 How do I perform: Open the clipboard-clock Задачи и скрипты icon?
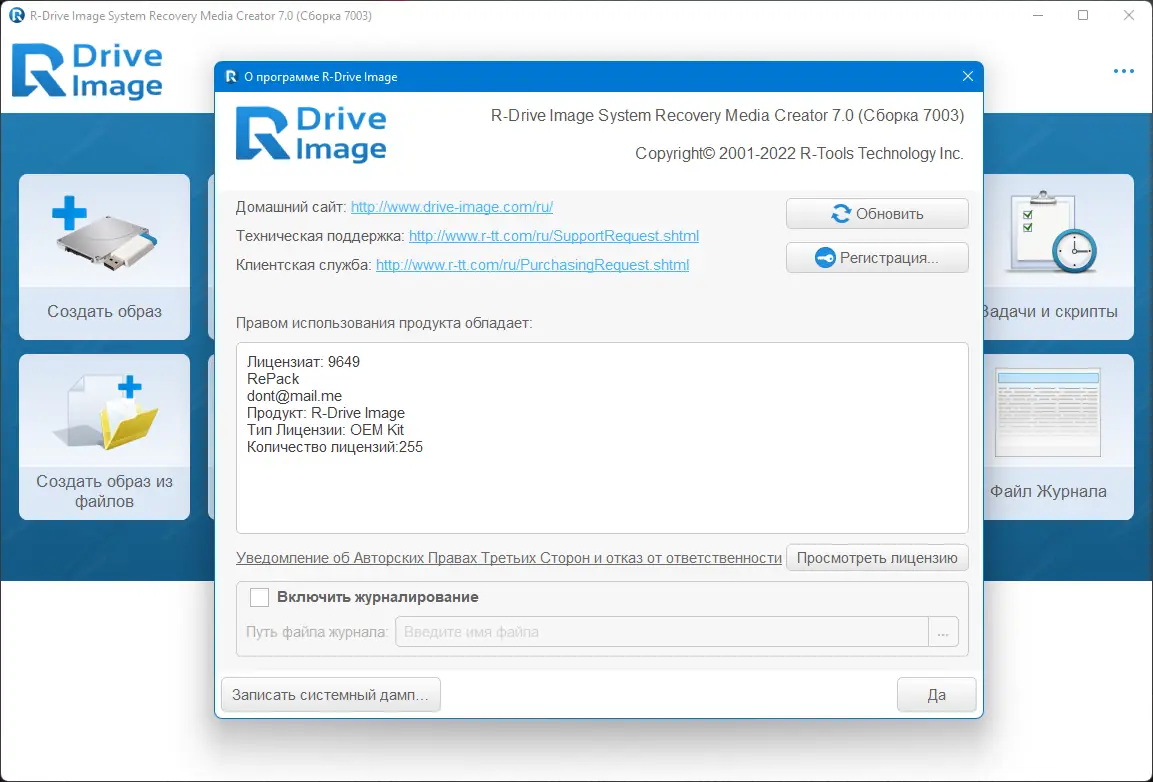pyautogui.click(x=1050, y=232)
